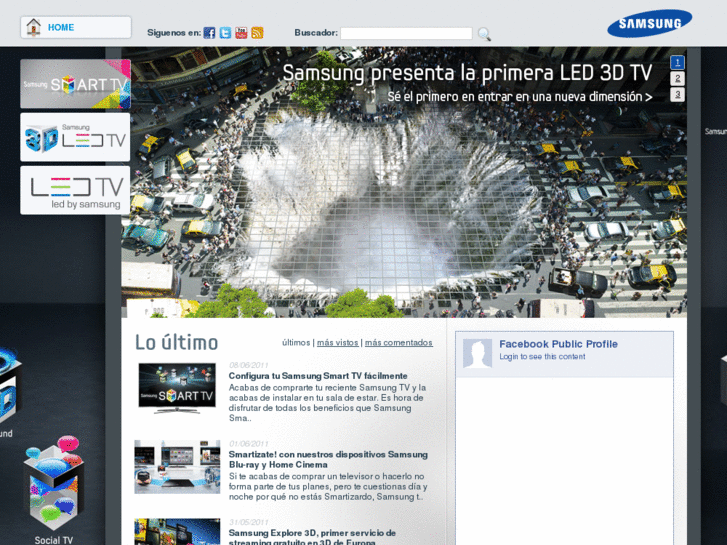
Task: Select the 'últimos' filter
Action: tap(296, 343)
